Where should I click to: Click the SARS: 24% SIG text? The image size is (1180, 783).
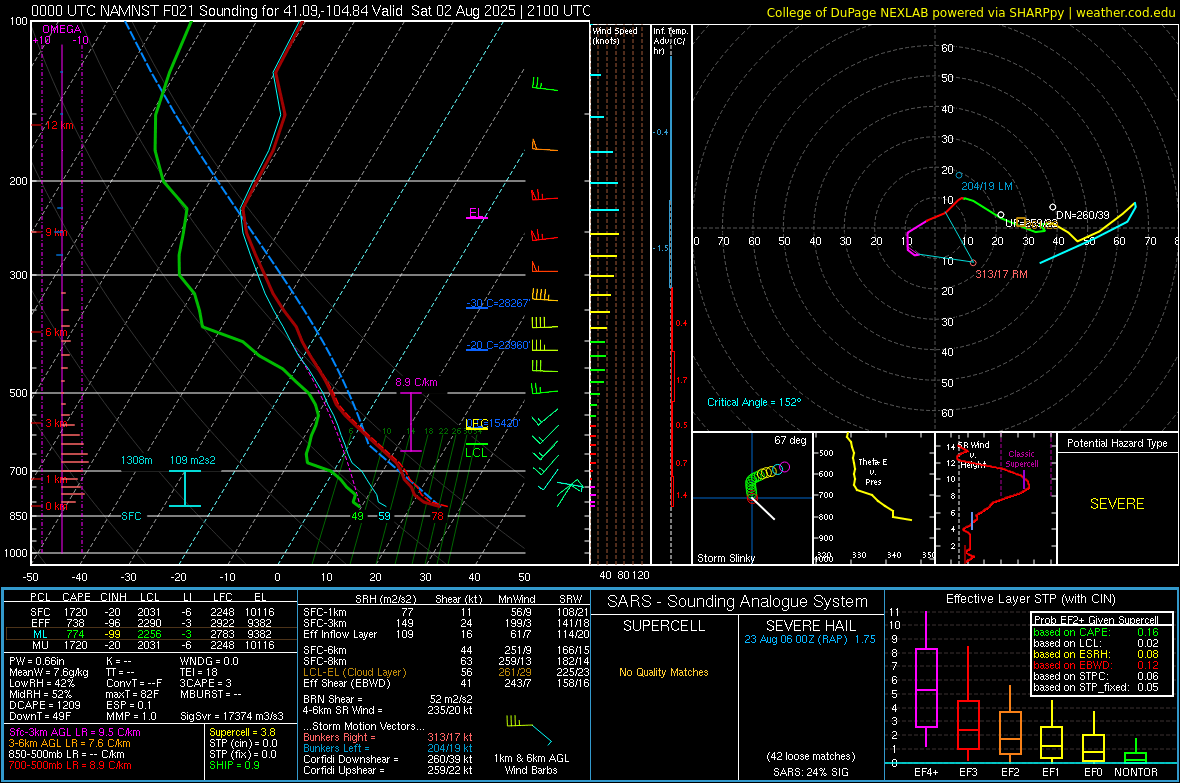(x=810, y=772)
